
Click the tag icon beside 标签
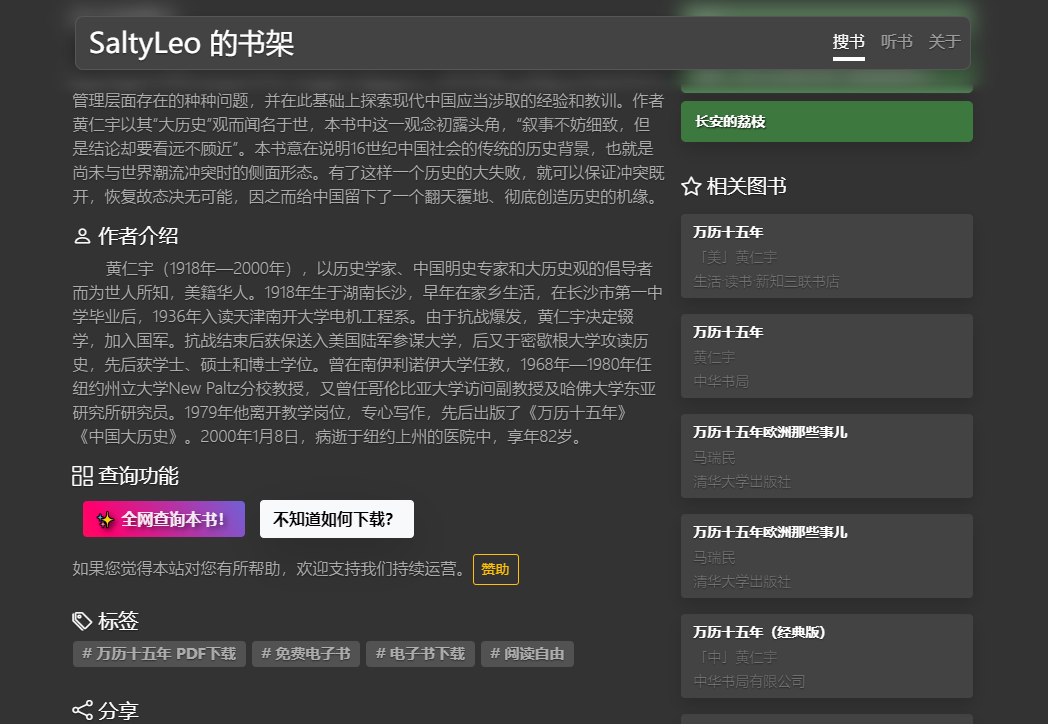pos(82,621)
